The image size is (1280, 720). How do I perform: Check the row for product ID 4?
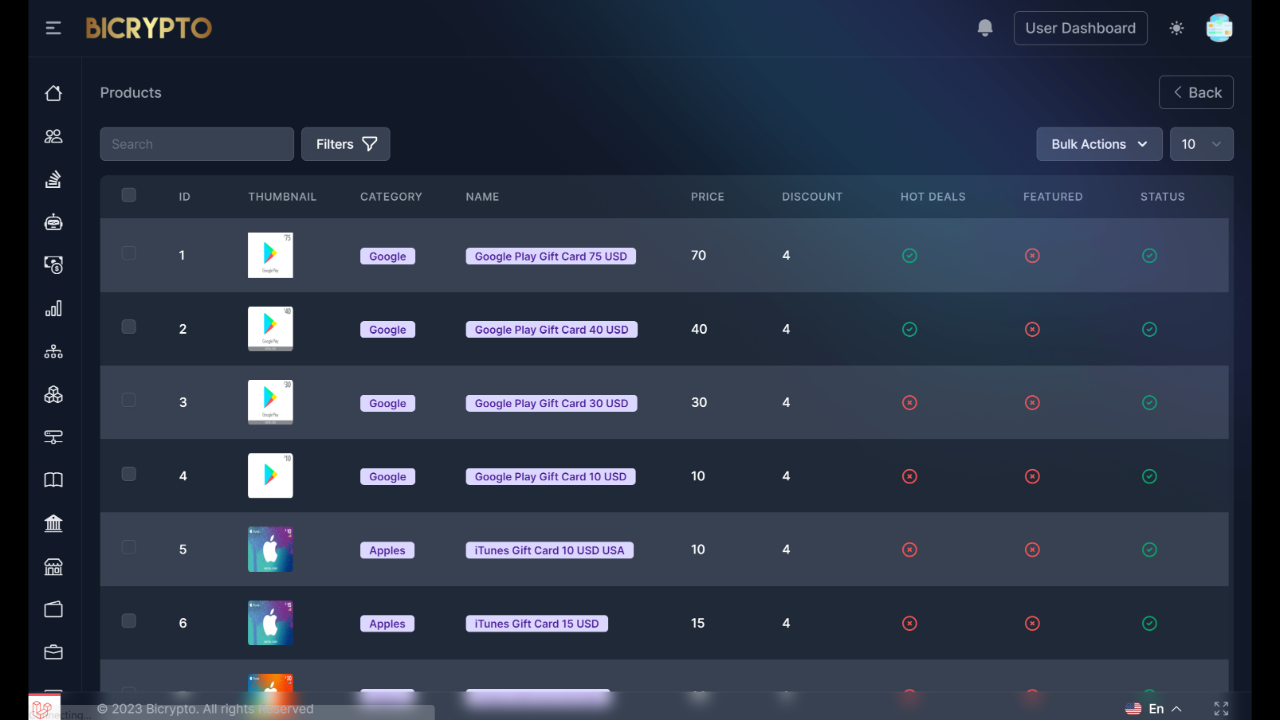(129, 474)
